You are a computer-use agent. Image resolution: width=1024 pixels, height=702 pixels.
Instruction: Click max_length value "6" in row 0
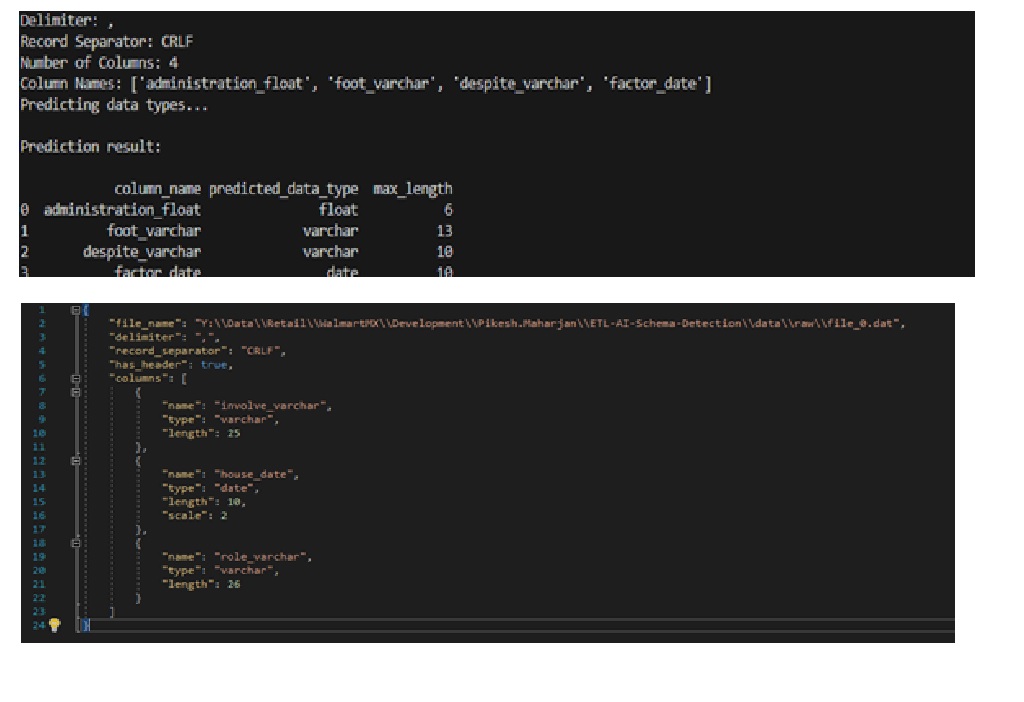tap(448, 210)
